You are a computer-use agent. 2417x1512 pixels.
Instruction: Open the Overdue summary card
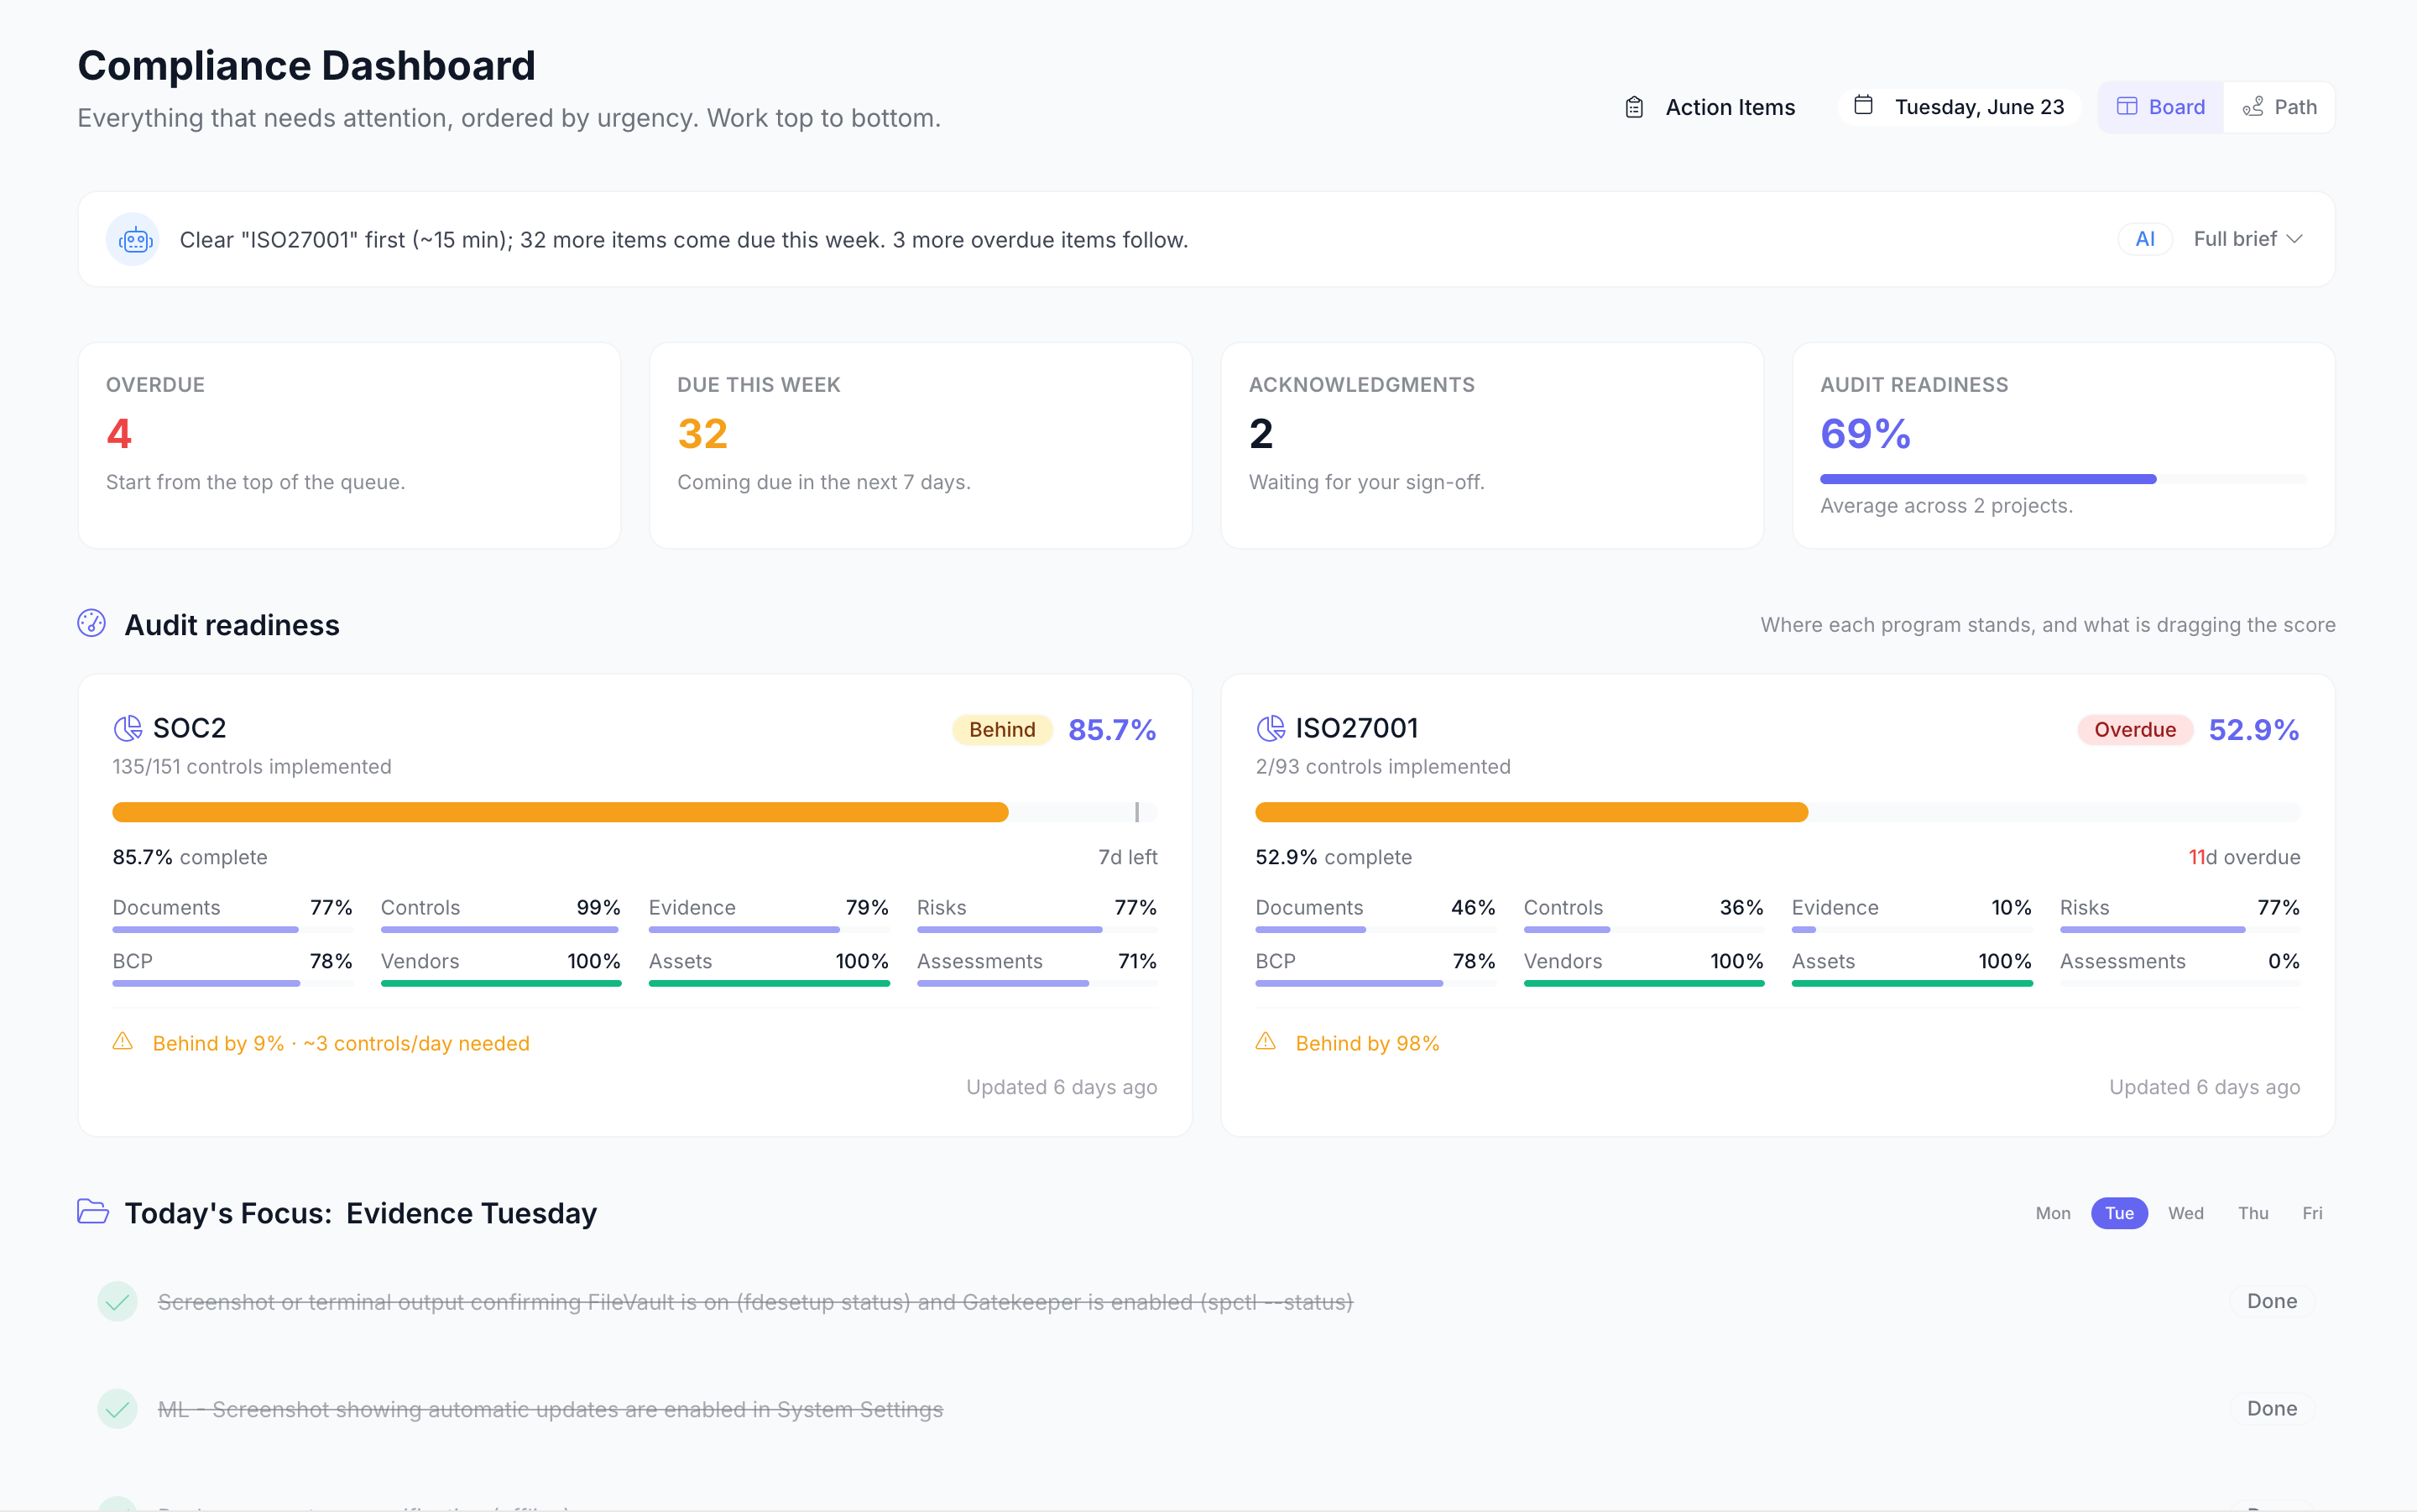point(349,445)
